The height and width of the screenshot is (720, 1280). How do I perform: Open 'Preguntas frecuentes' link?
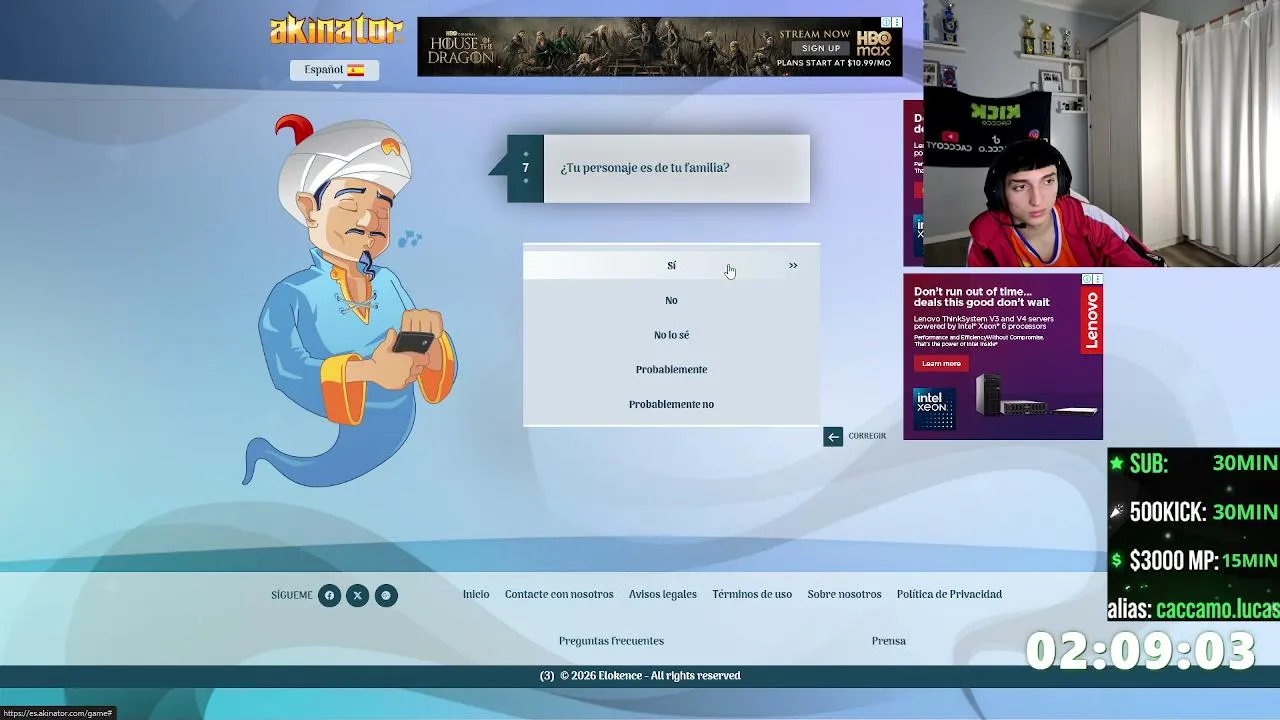tap(611, 641)
